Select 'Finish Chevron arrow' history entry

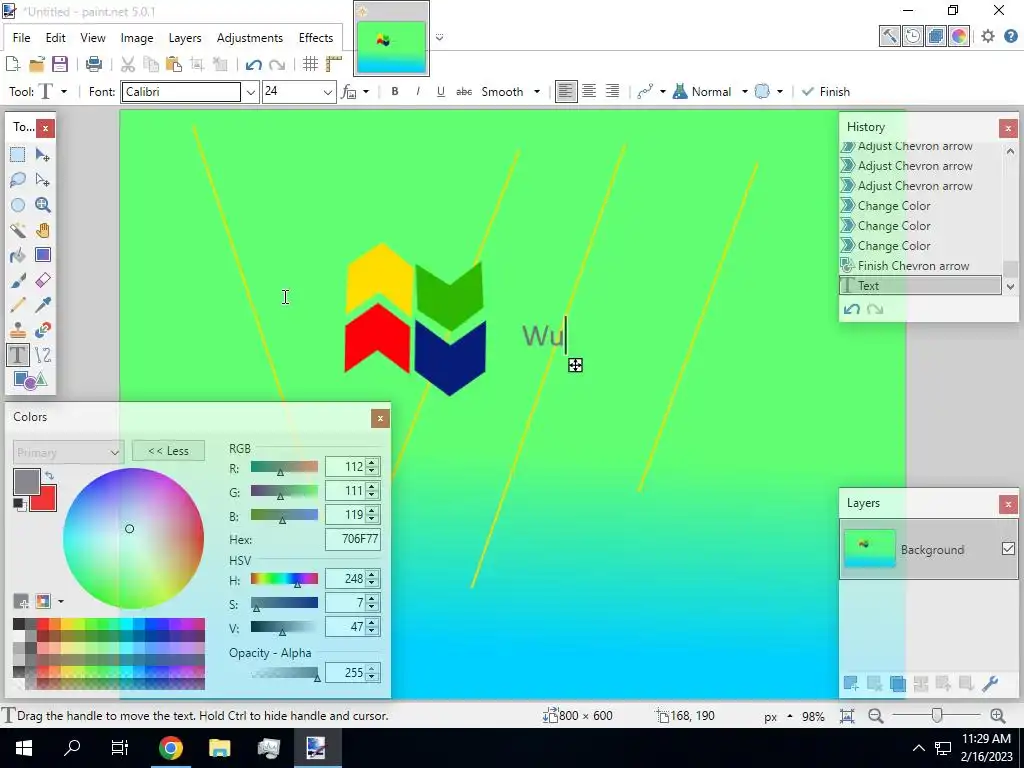920,266
